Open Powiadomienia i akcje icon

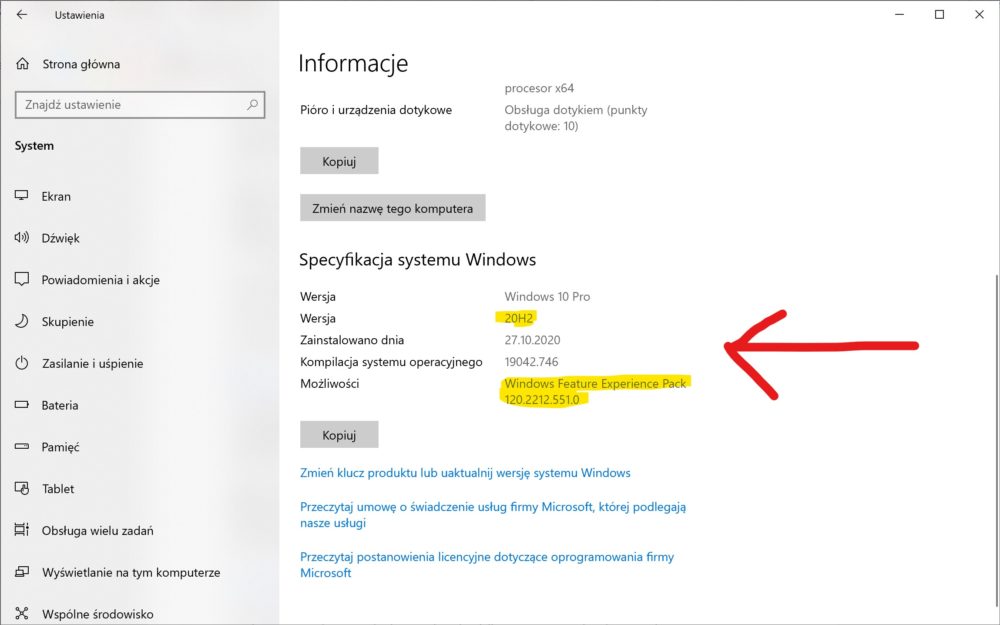pos(22,279)
